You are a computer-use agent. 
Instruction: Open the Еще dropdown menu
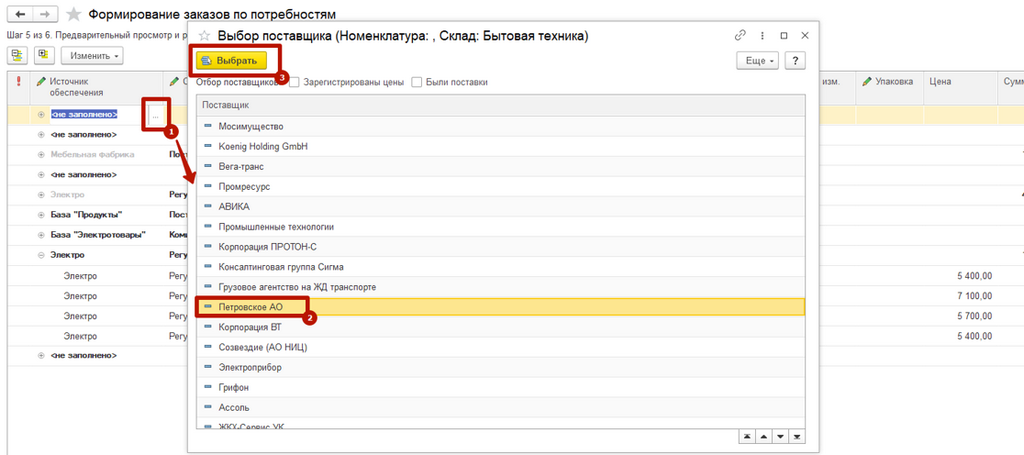pos(758,61)
